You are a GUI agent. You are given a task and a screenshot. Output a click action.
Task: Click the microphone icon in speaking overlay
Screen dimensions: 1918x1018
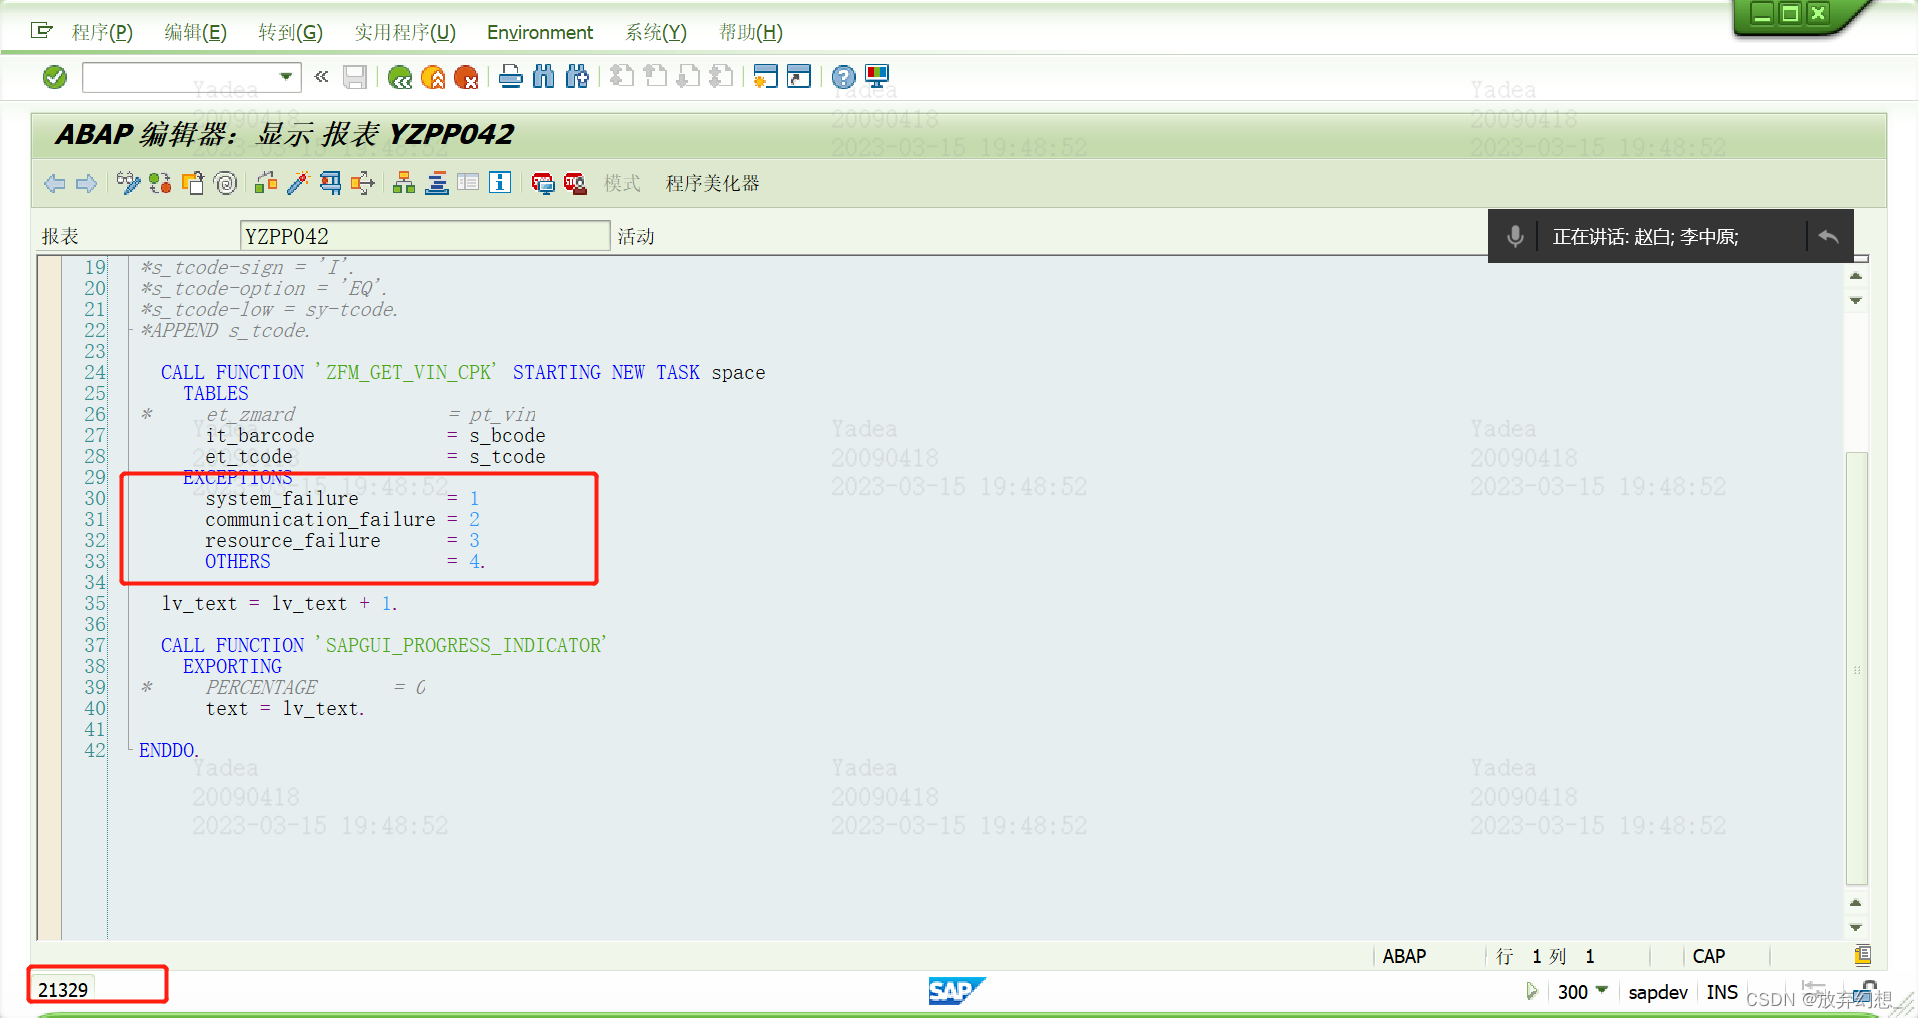tap(1515, 236)
